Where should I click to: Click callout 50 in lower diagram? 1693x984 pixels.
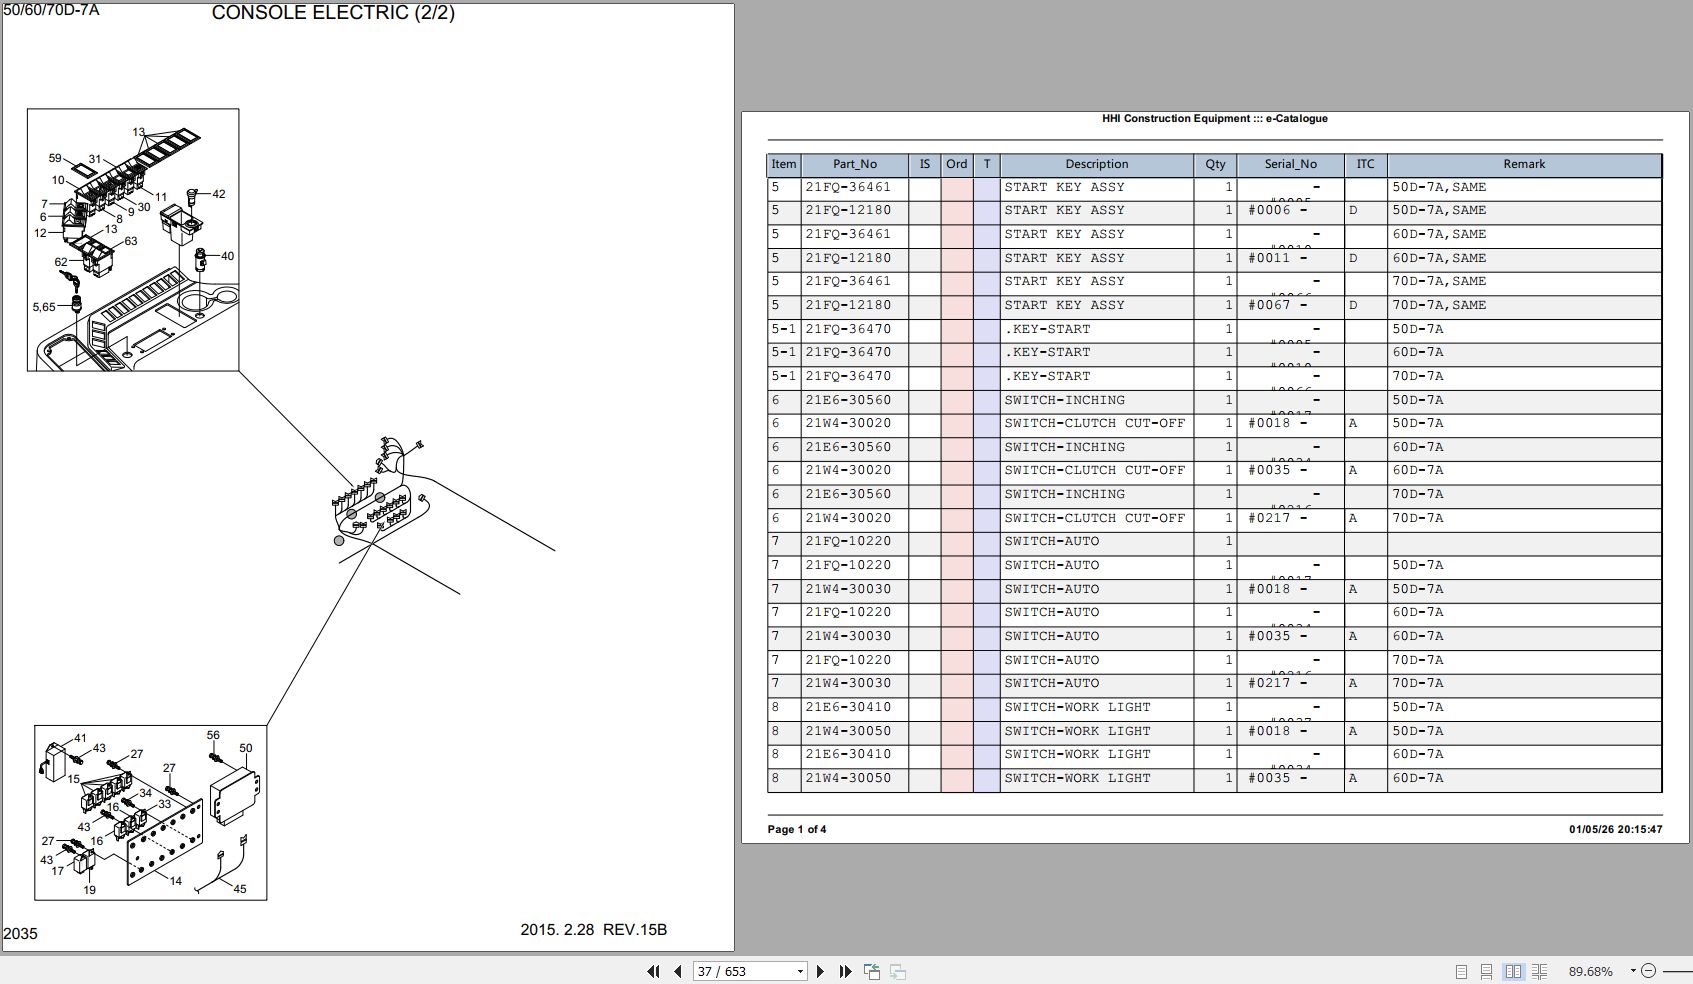(246, 748)
